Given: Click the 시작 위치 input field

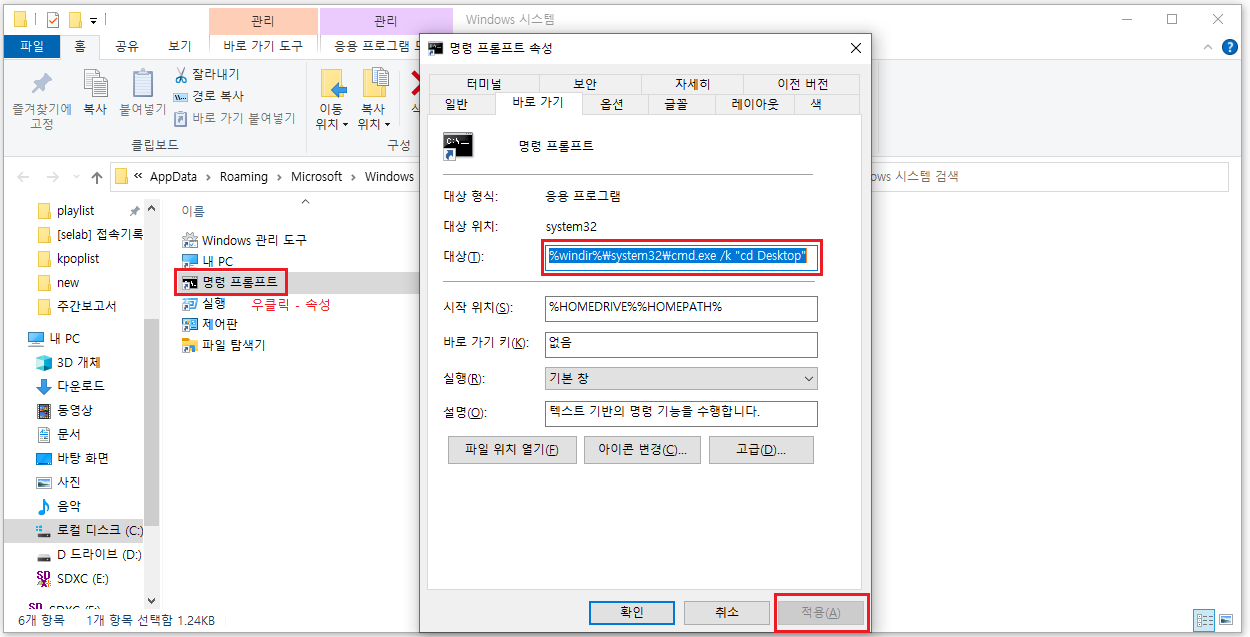Looking at the screenshot, I should (681, 309).
